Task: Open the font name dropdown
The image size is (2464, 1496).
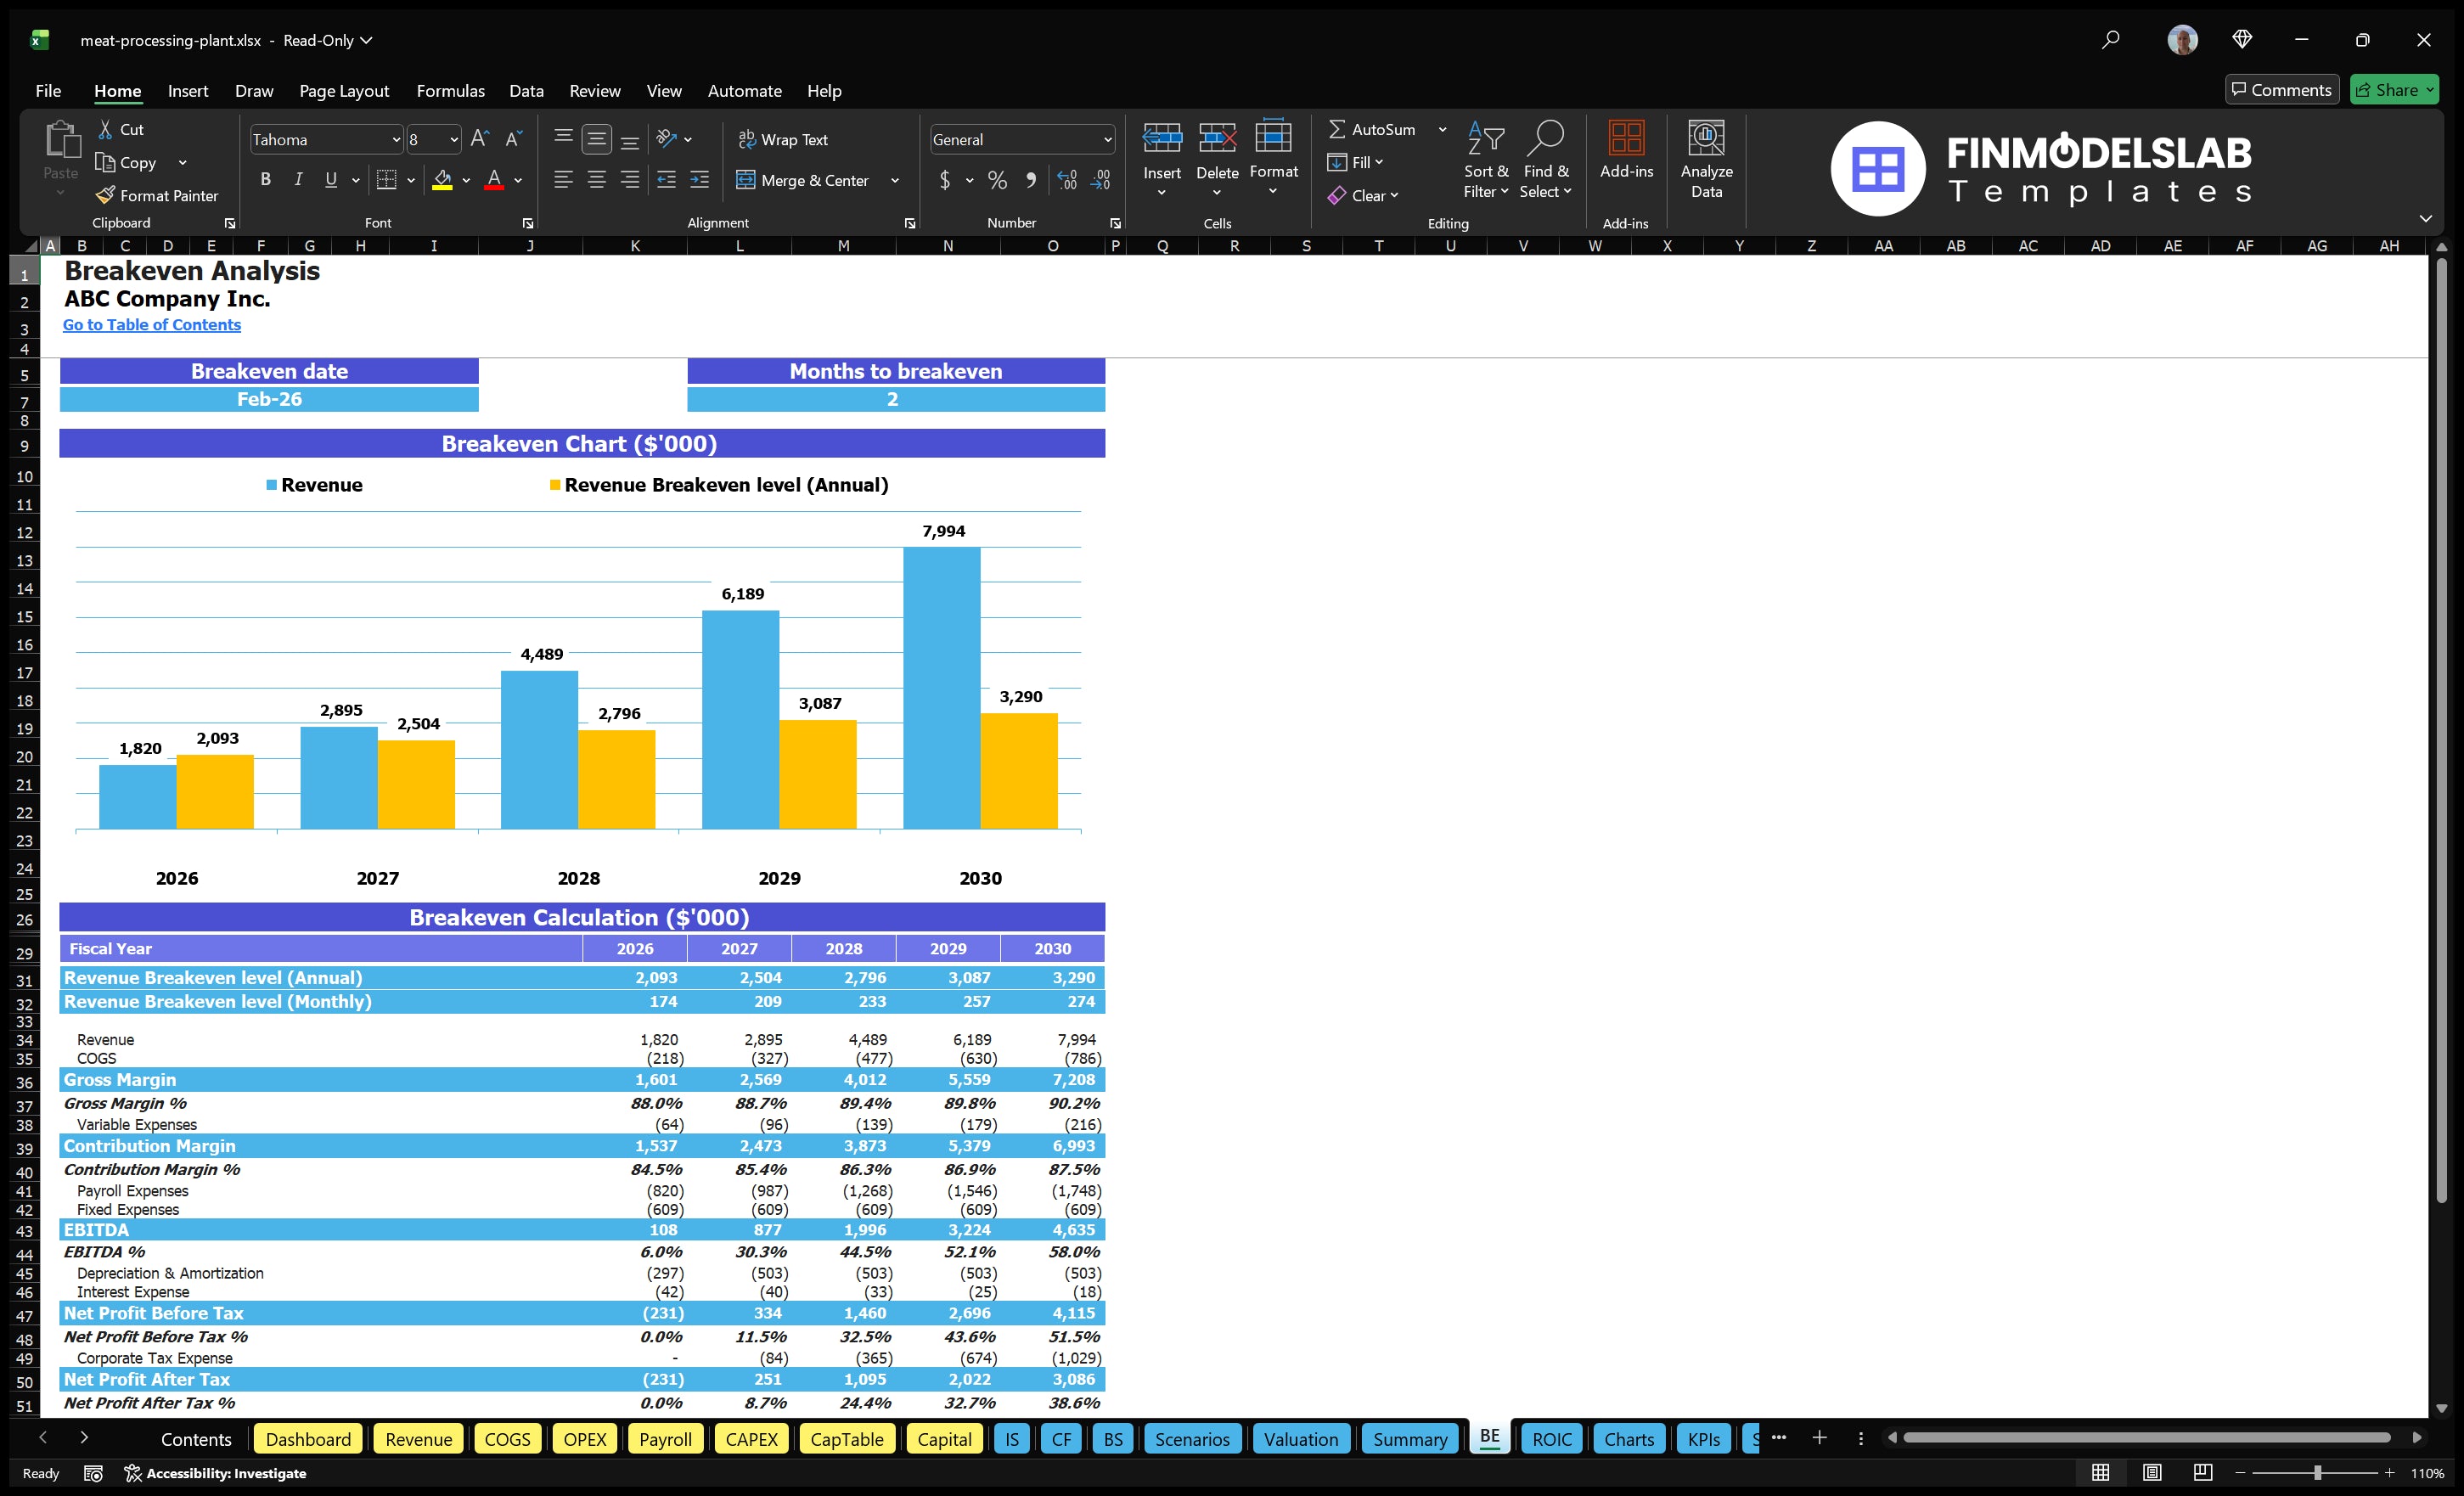Action: (397, 139)
